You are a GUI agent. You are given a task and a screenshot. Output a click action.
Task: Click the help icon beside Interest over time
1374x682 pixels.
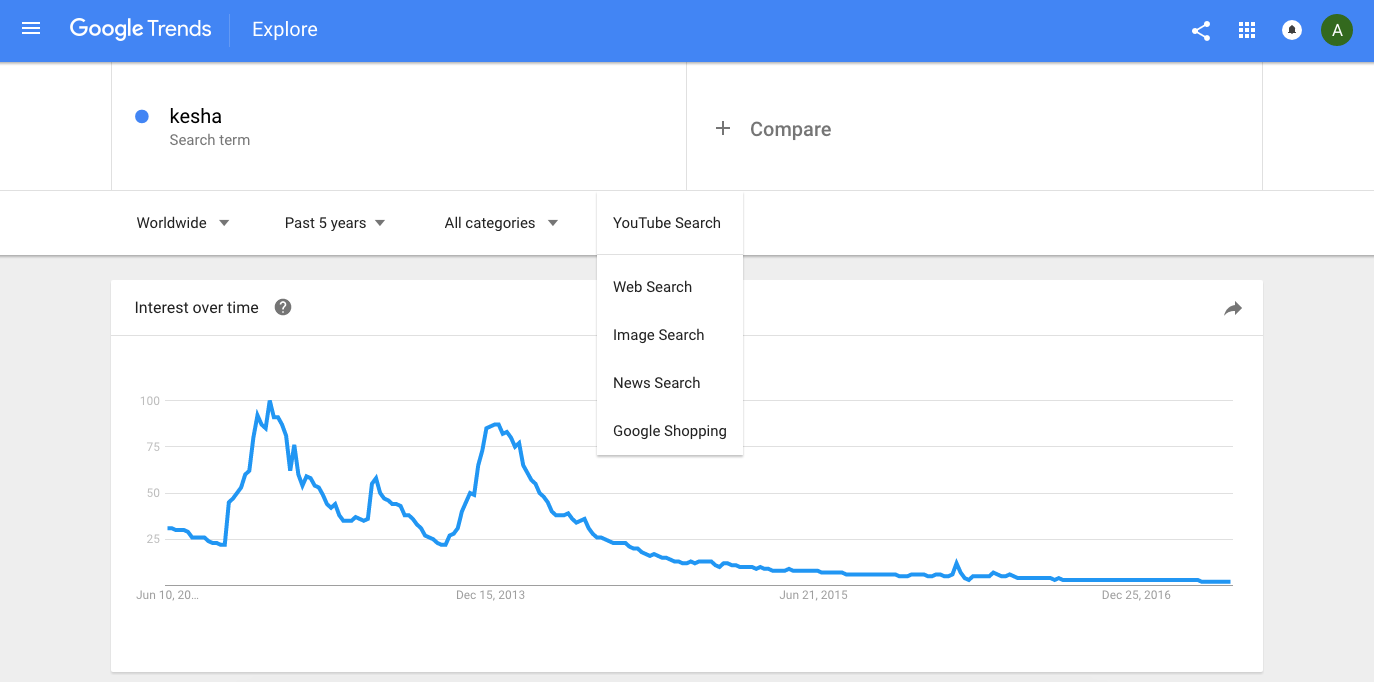(x=283, y=308)
